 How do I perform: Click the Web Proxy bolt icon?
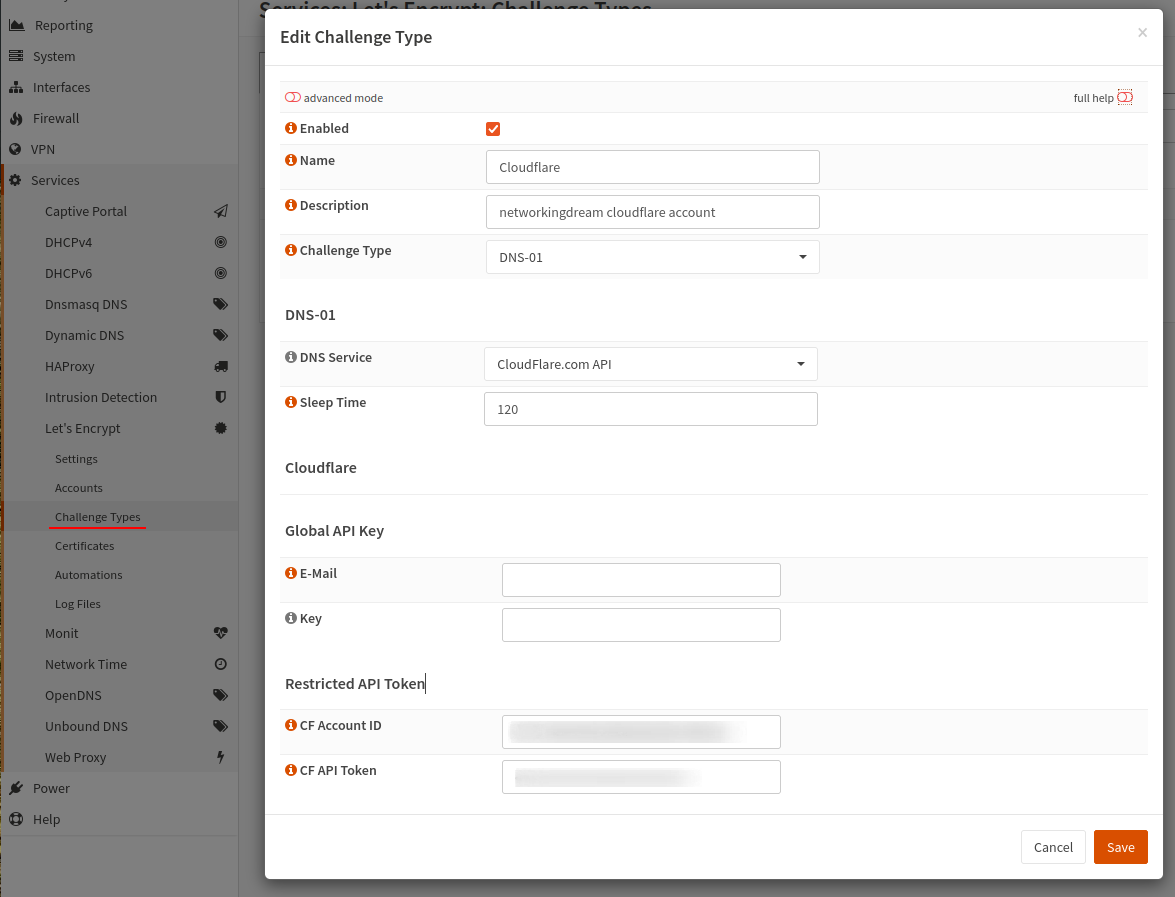click(220, 757)
